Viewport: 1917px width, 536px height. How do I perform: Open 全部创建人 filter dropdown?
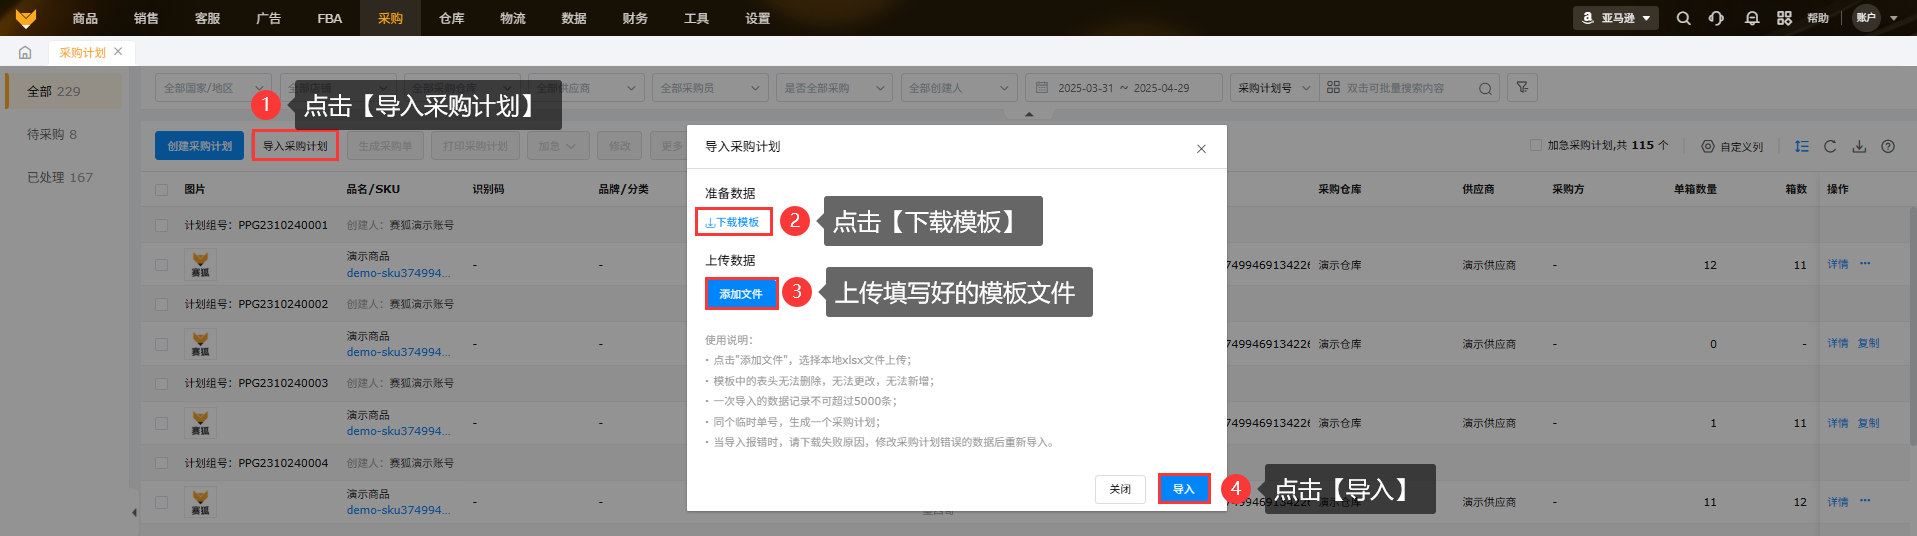point(959,88)
